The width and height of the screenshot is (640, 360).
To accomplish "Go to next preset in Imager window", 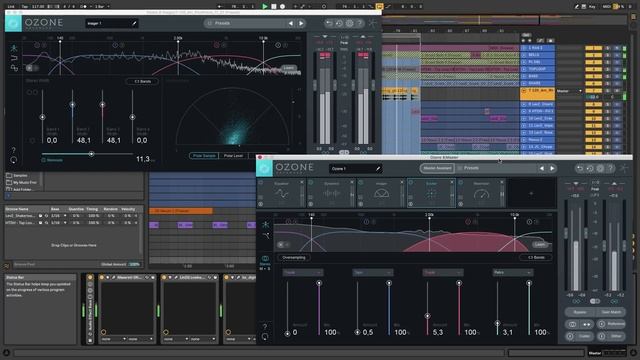I will [x=301, y=23].
